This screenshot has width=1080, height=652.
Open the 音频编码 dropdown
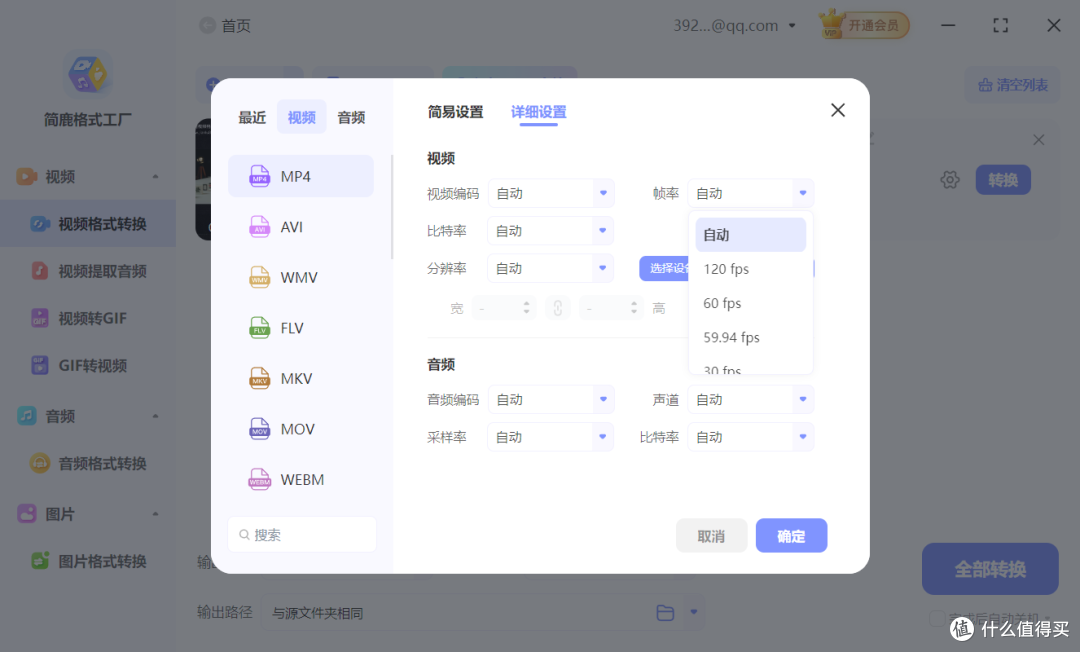pos(551,399)
